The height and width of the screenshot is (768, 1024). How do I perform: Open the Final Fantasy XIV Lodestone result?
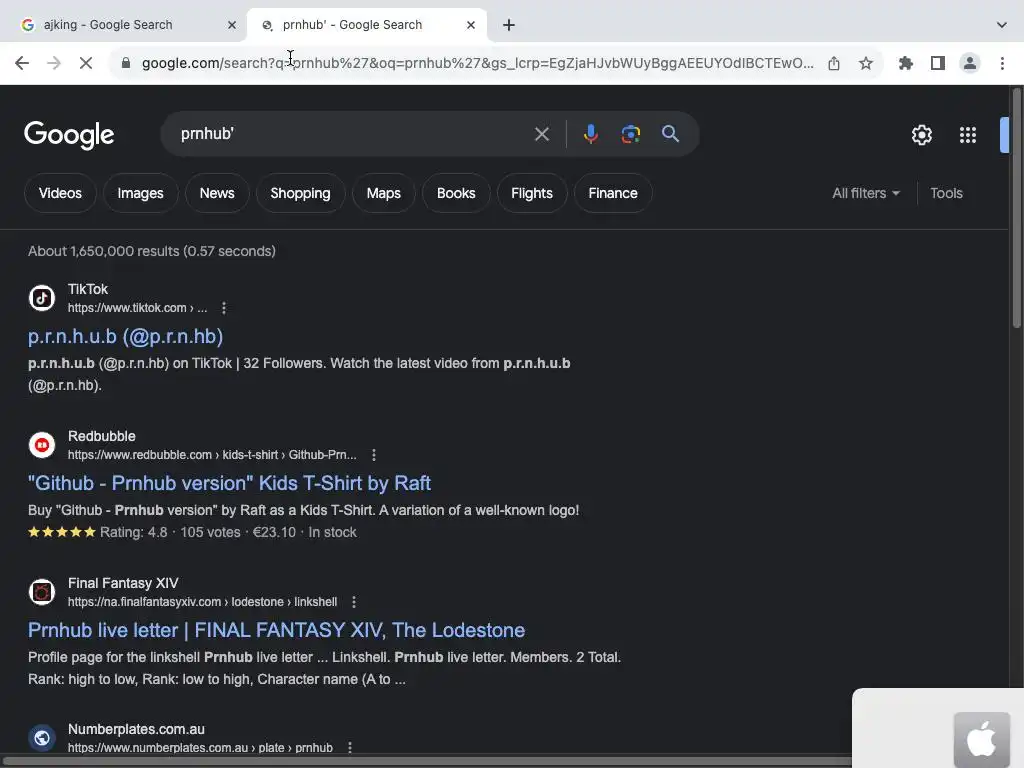pos(276,630)
